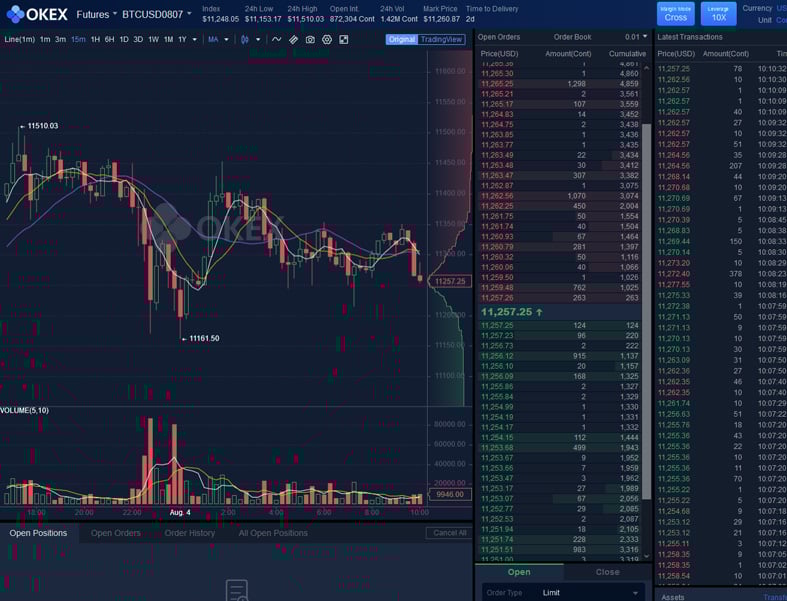Click the 9946.00 volume label on axis
This screenshot has height=601, width=787.
coord(450,494)
